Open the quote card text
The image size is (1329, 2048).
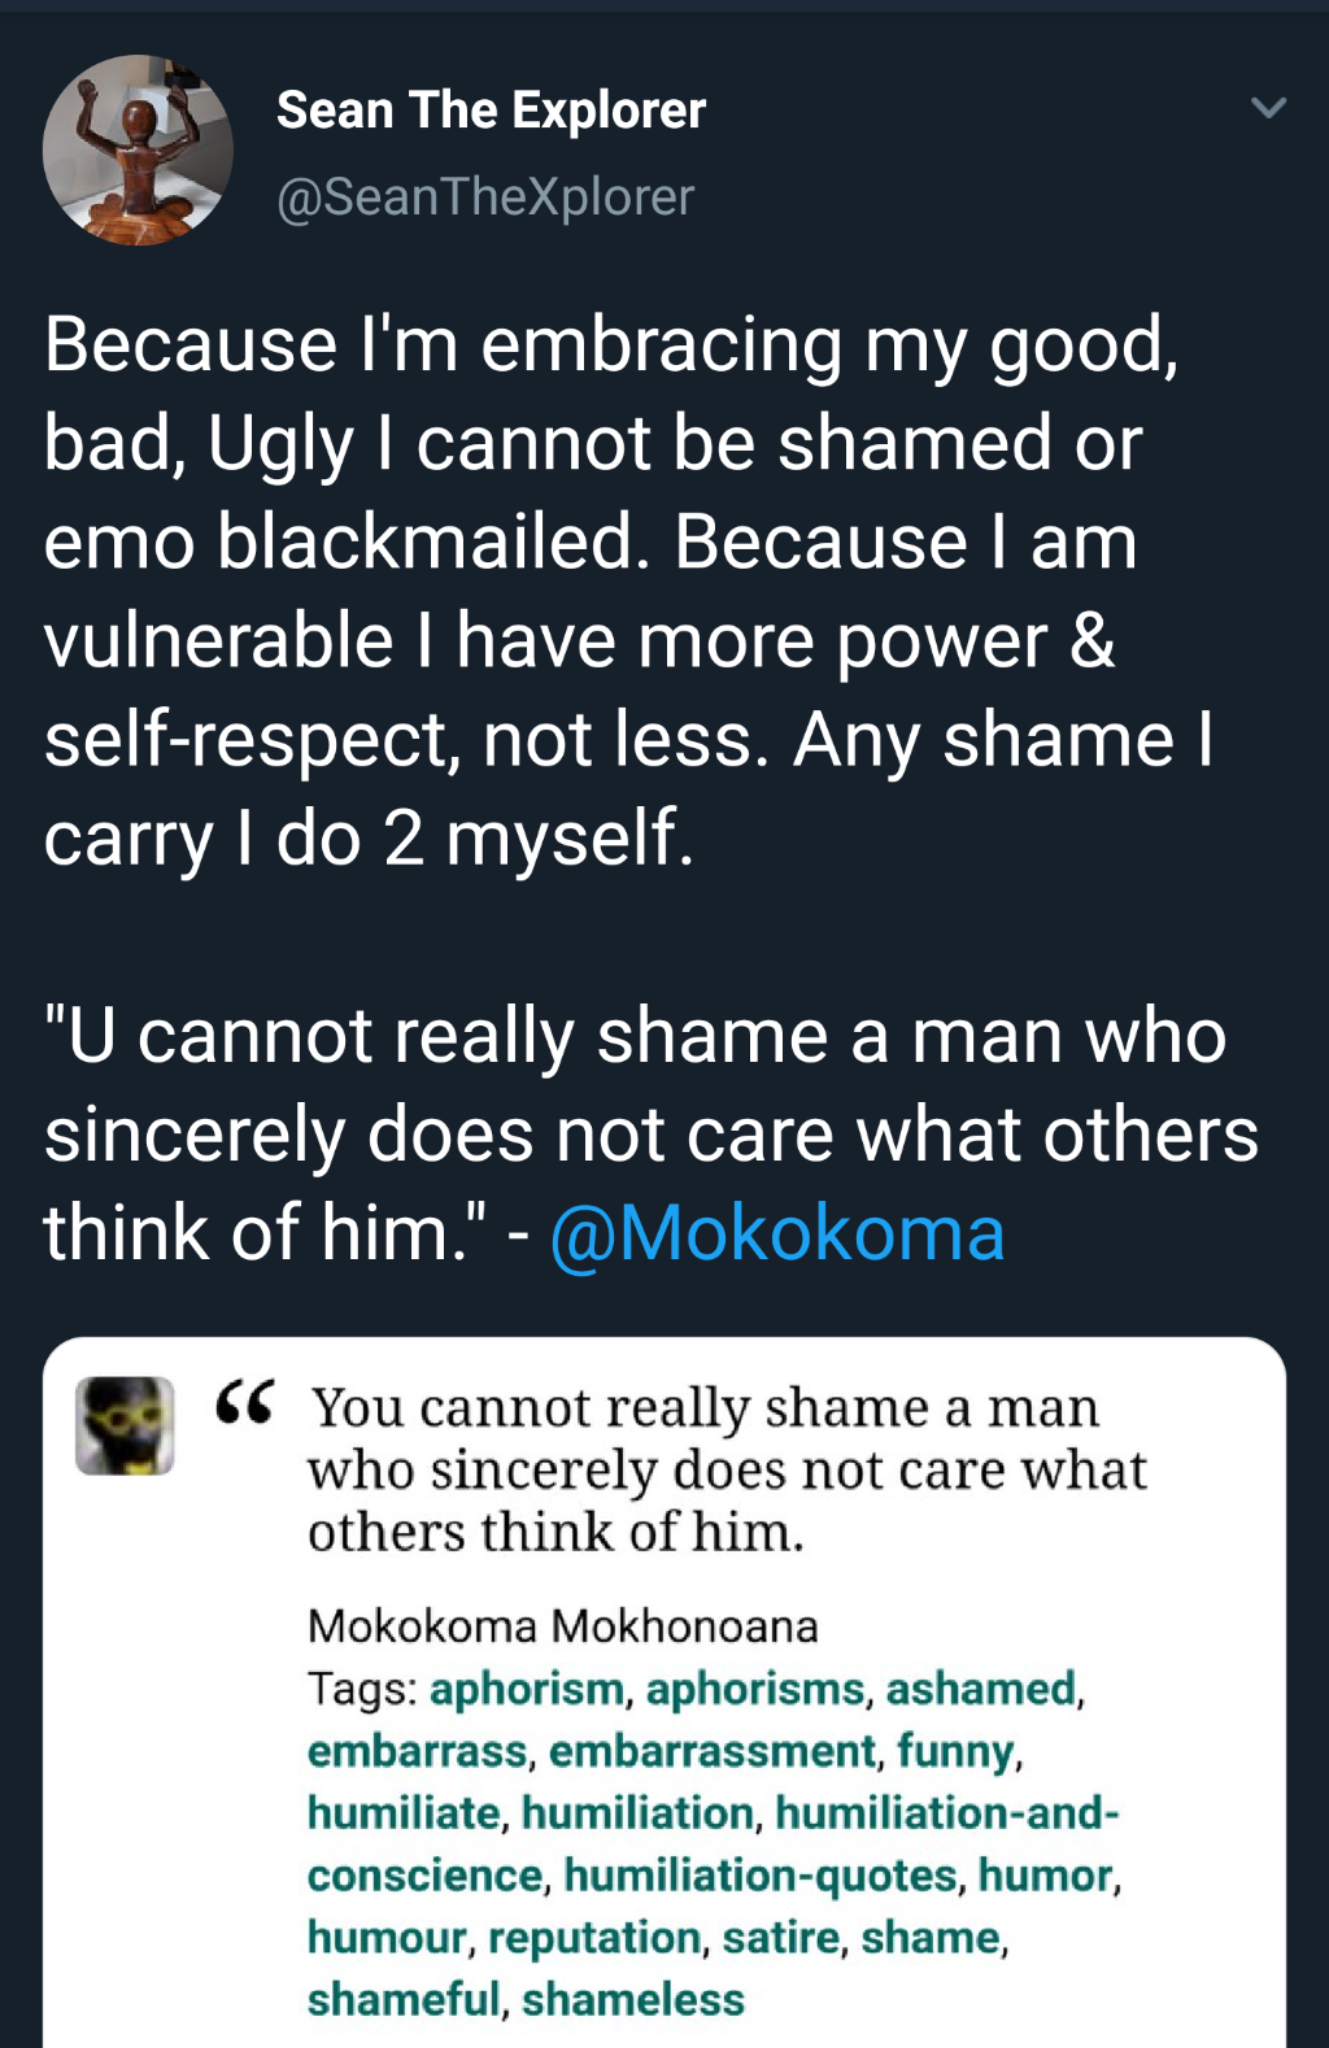click(x=727, y=1469)
